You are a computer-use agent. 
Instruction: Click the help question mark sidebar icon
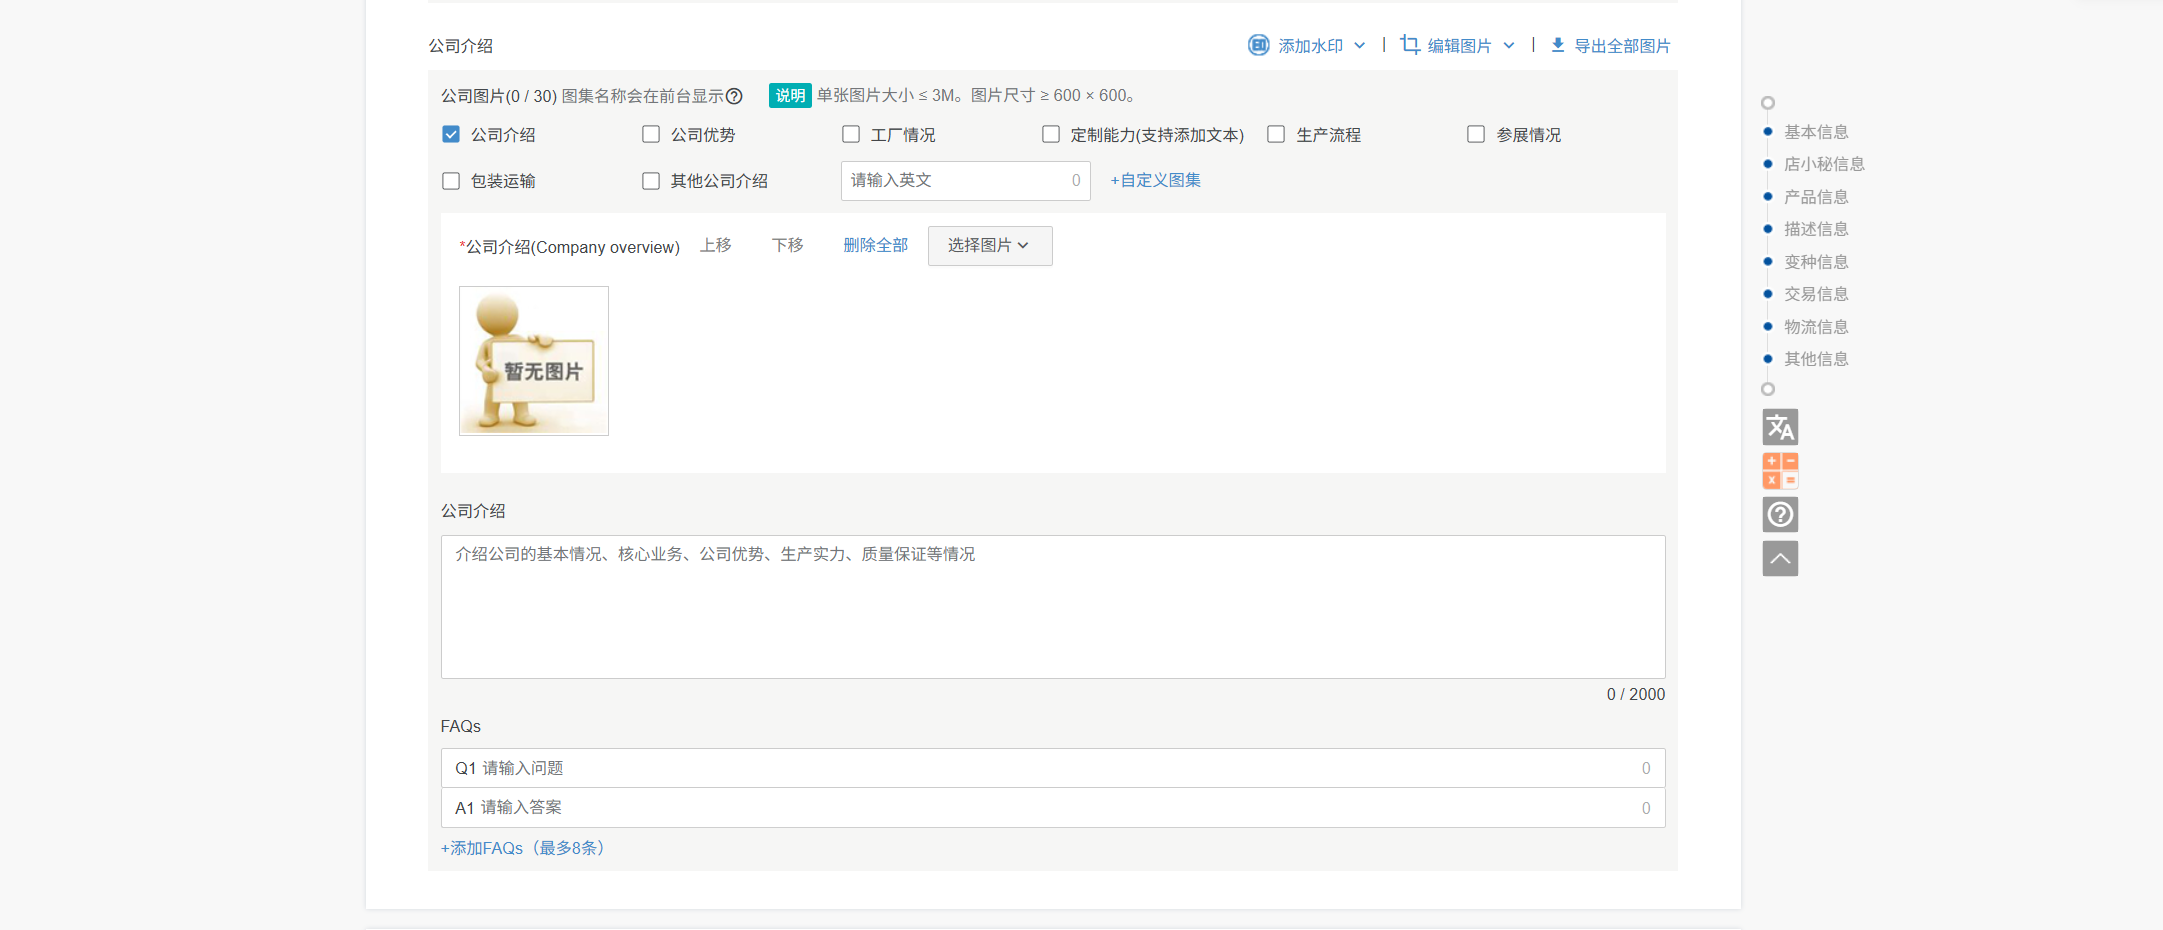point(1779,515)
